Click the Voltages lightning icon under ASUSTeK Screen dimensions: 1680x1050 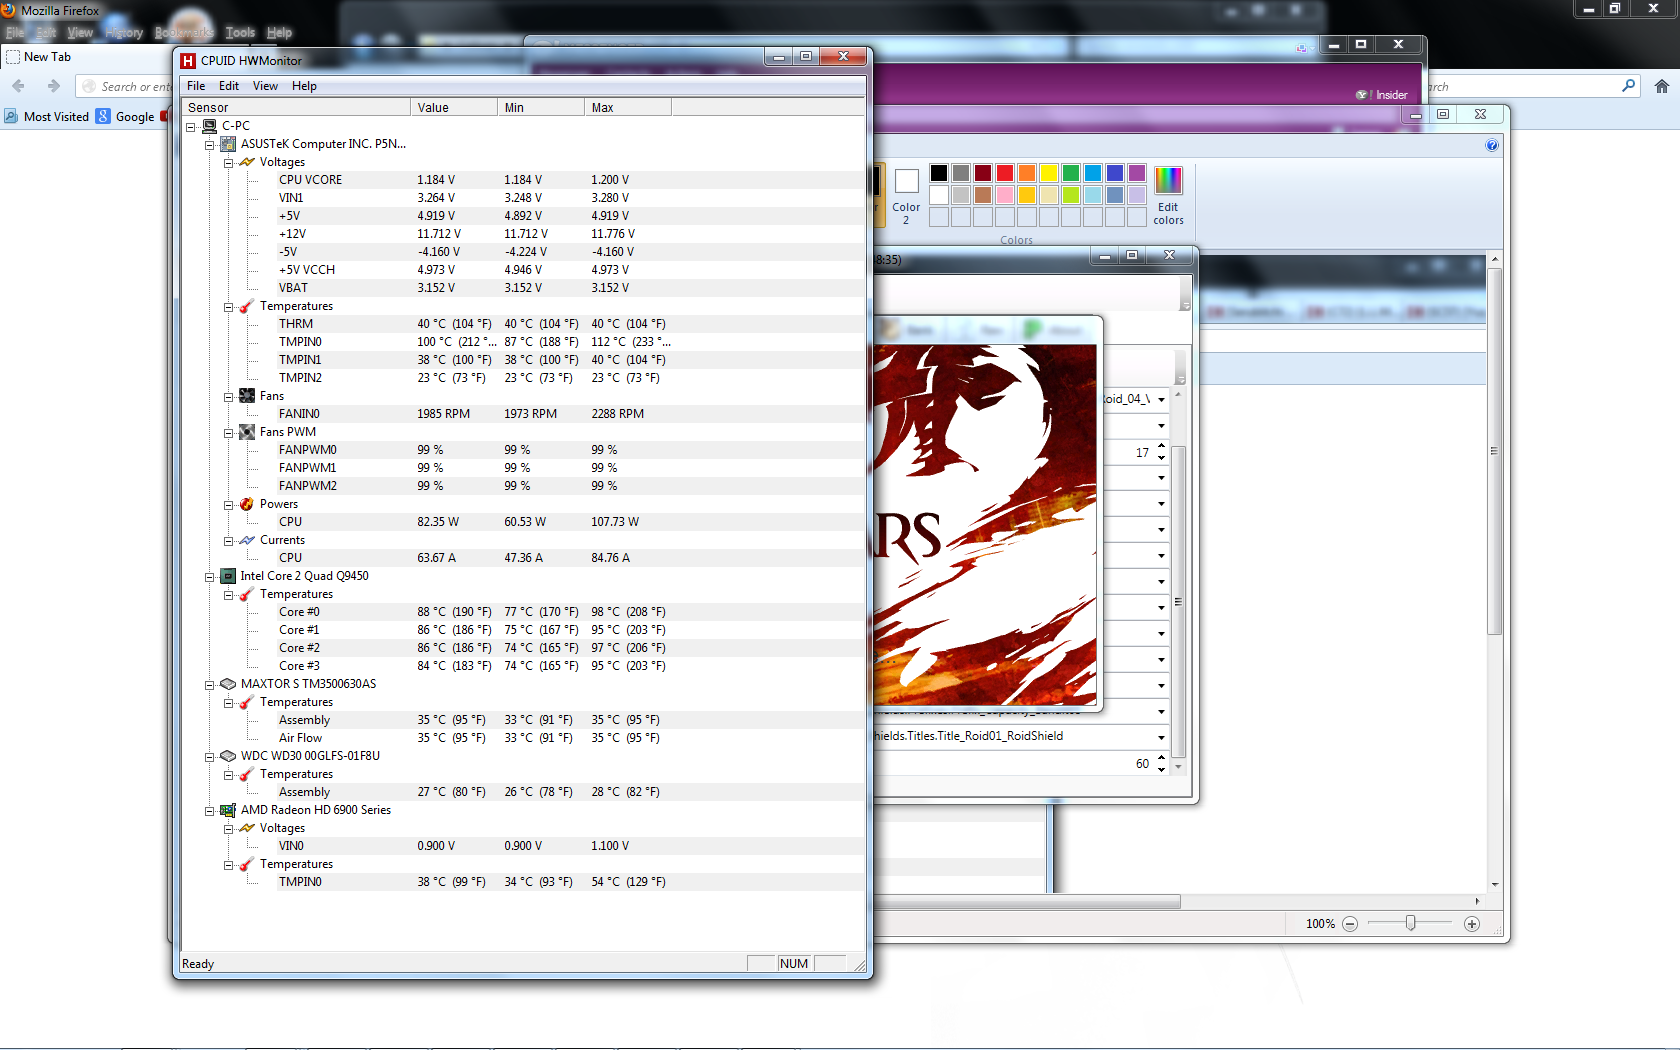[247, 162]
